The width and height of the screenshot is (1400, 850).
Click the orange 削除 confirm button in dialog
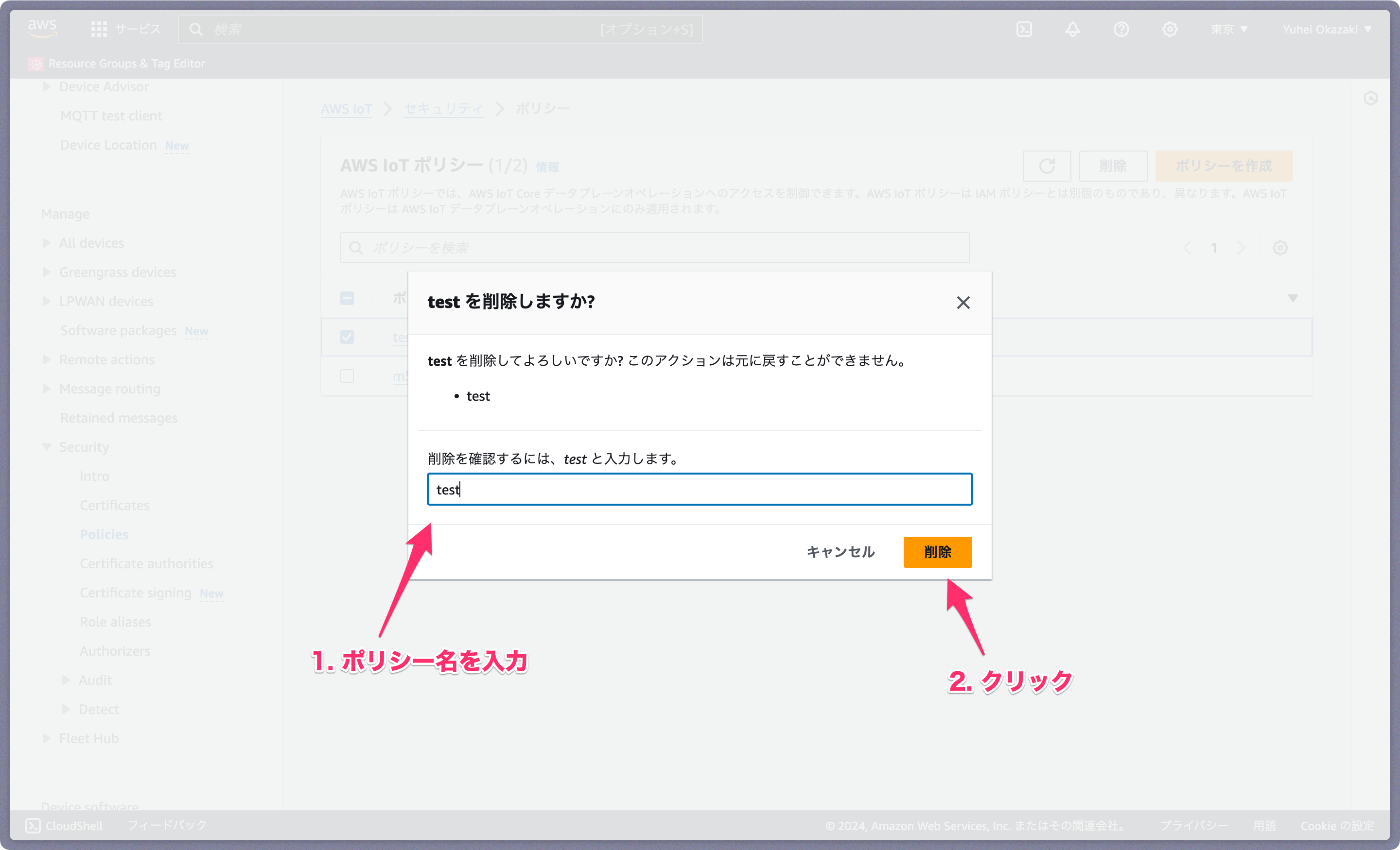click(x=938, y=552)
